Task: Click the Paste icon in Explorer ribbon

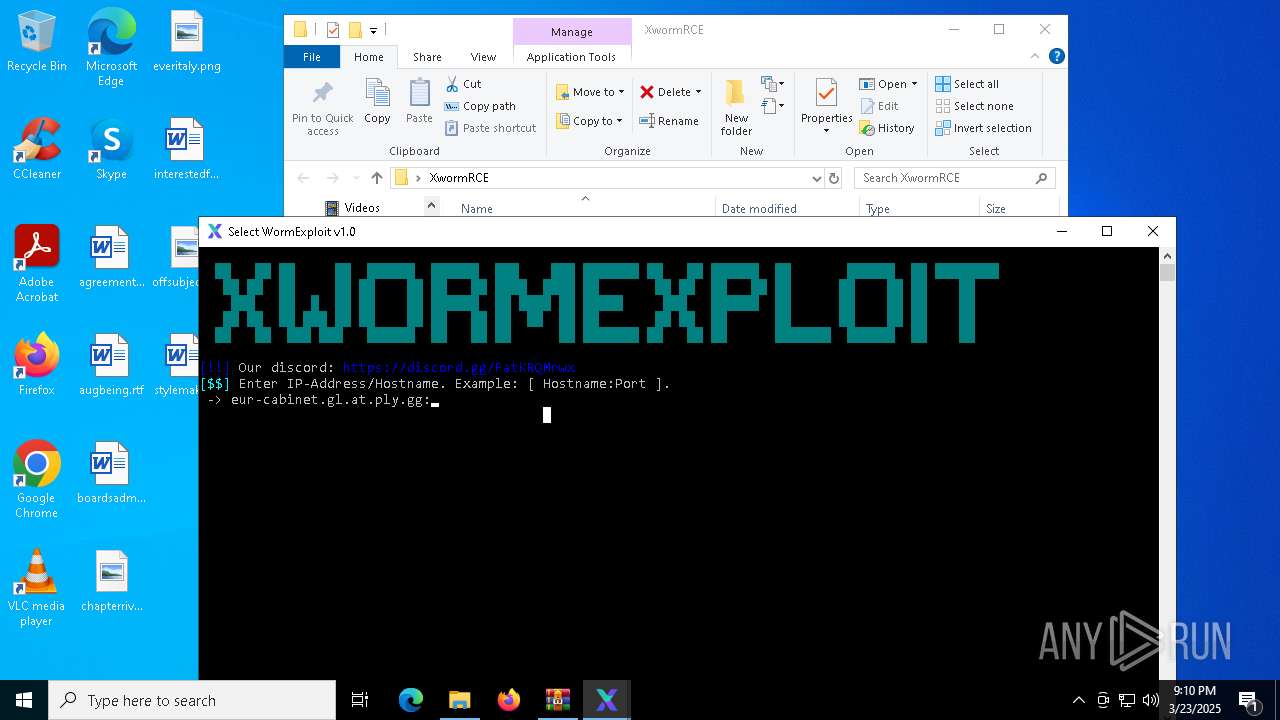Action: click(419, 102)
